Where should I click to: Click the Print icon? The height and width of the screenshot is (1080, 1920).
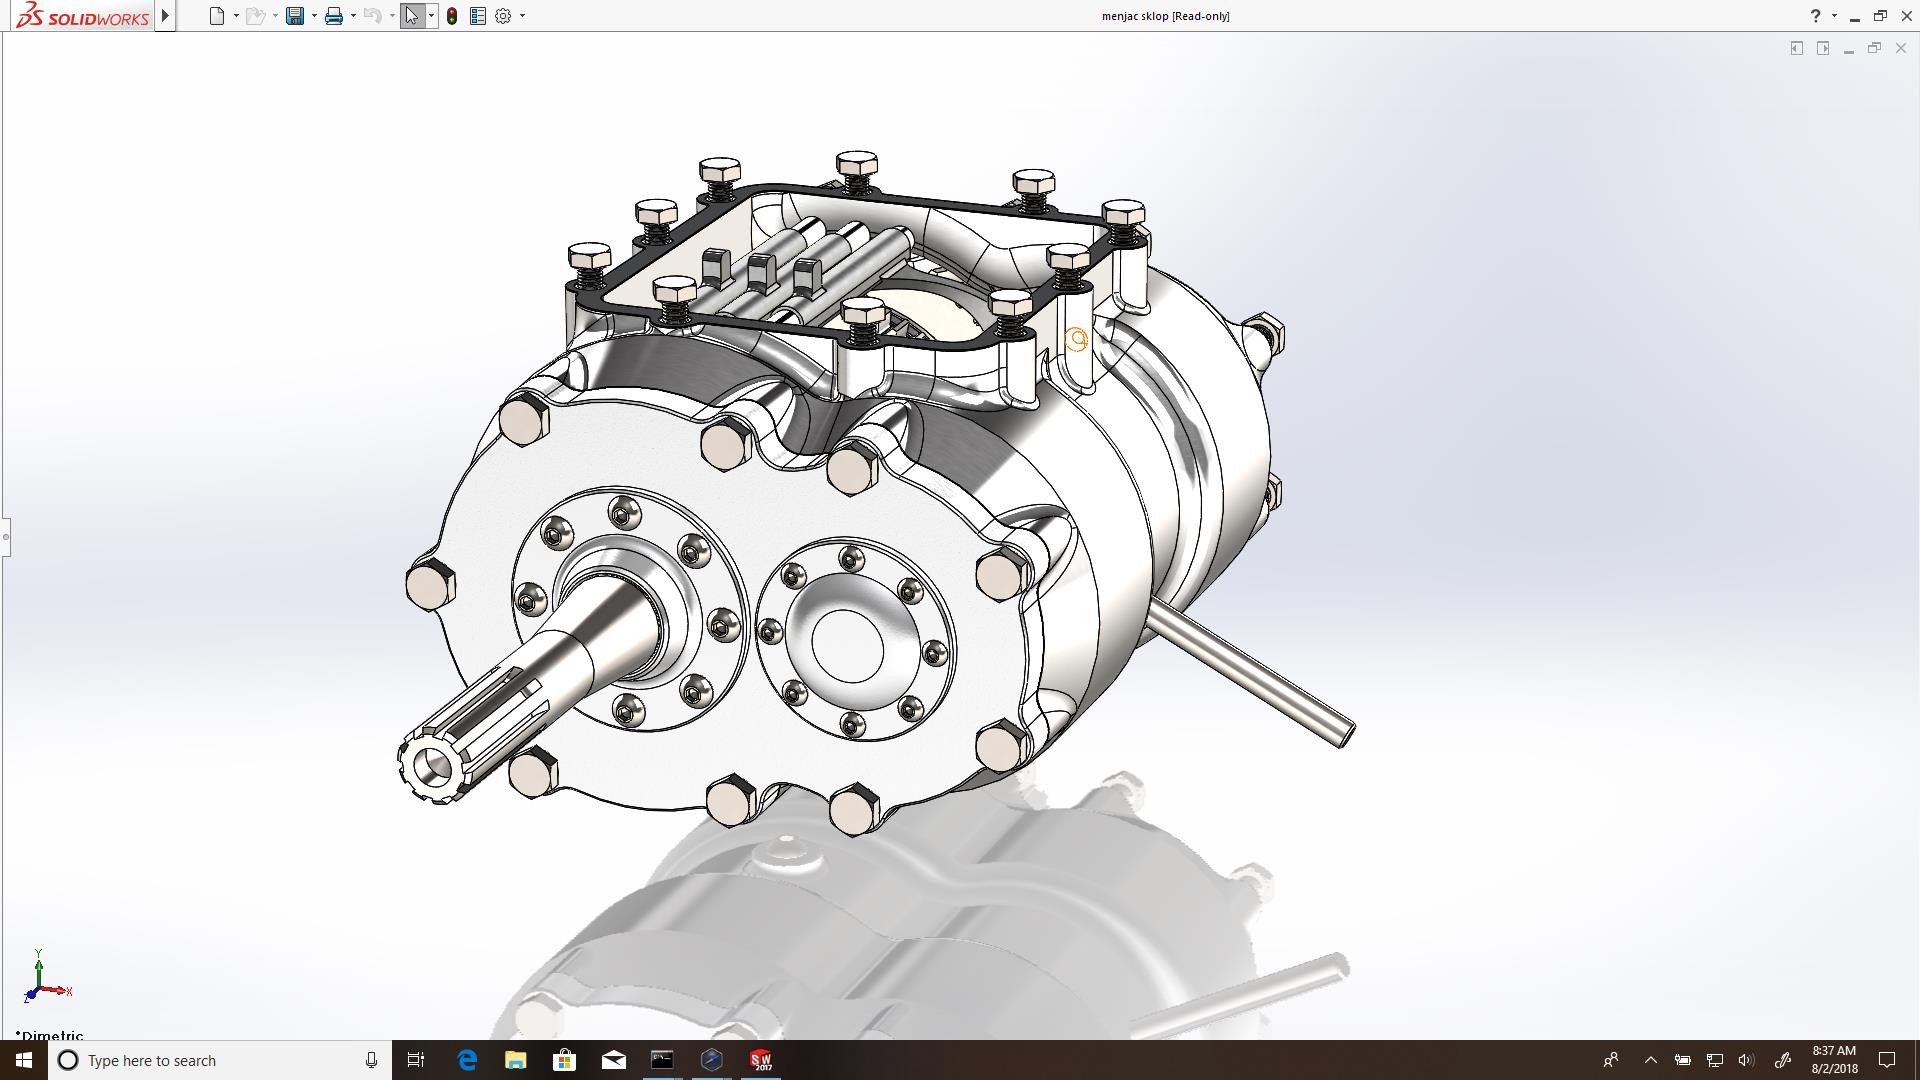[x=334, y=16]
